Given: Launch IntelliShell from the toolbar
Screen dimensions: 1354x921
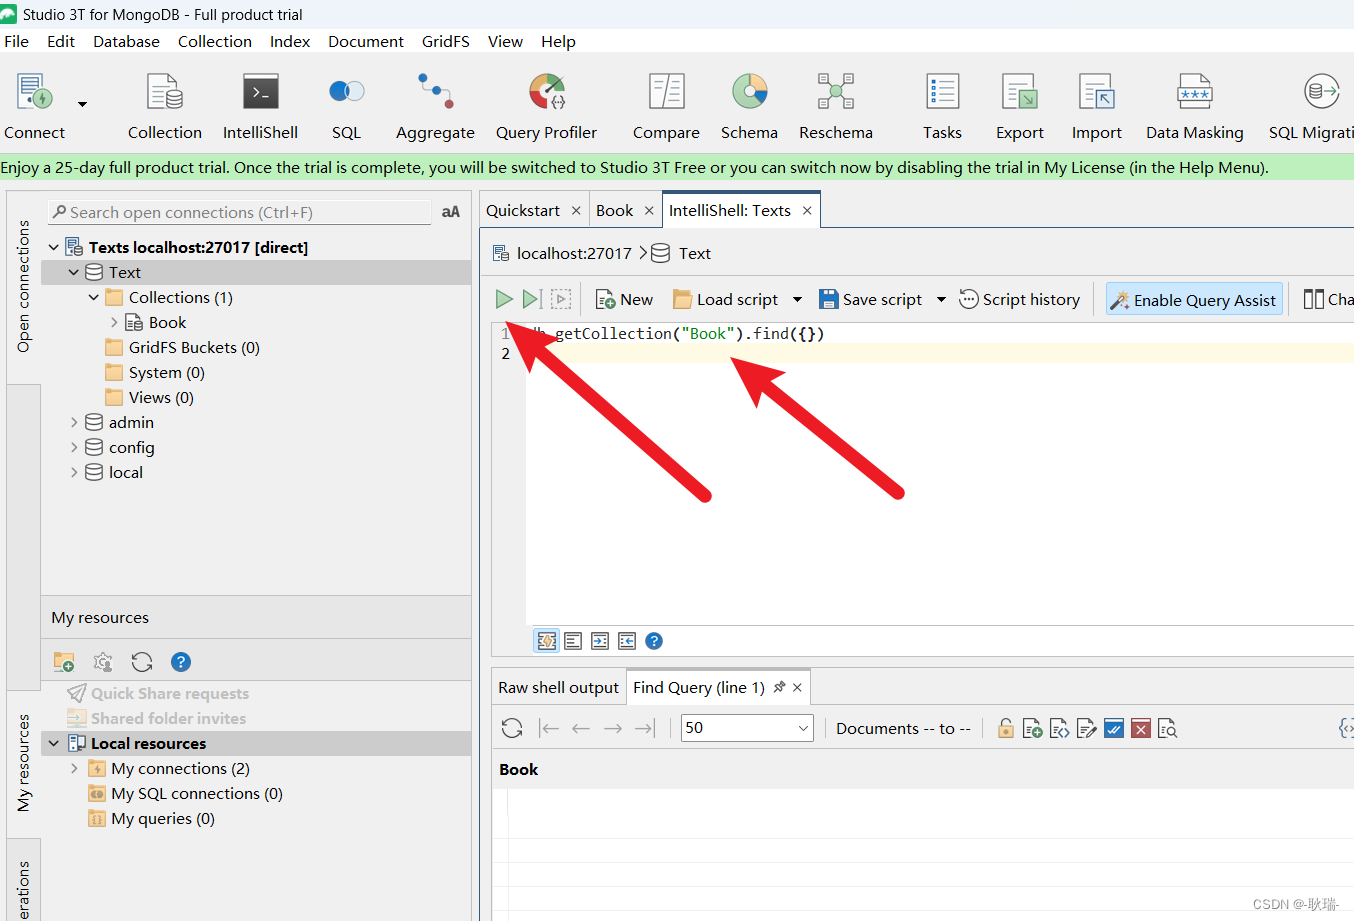Looking at the screenshot, I should tap(260, 106).
